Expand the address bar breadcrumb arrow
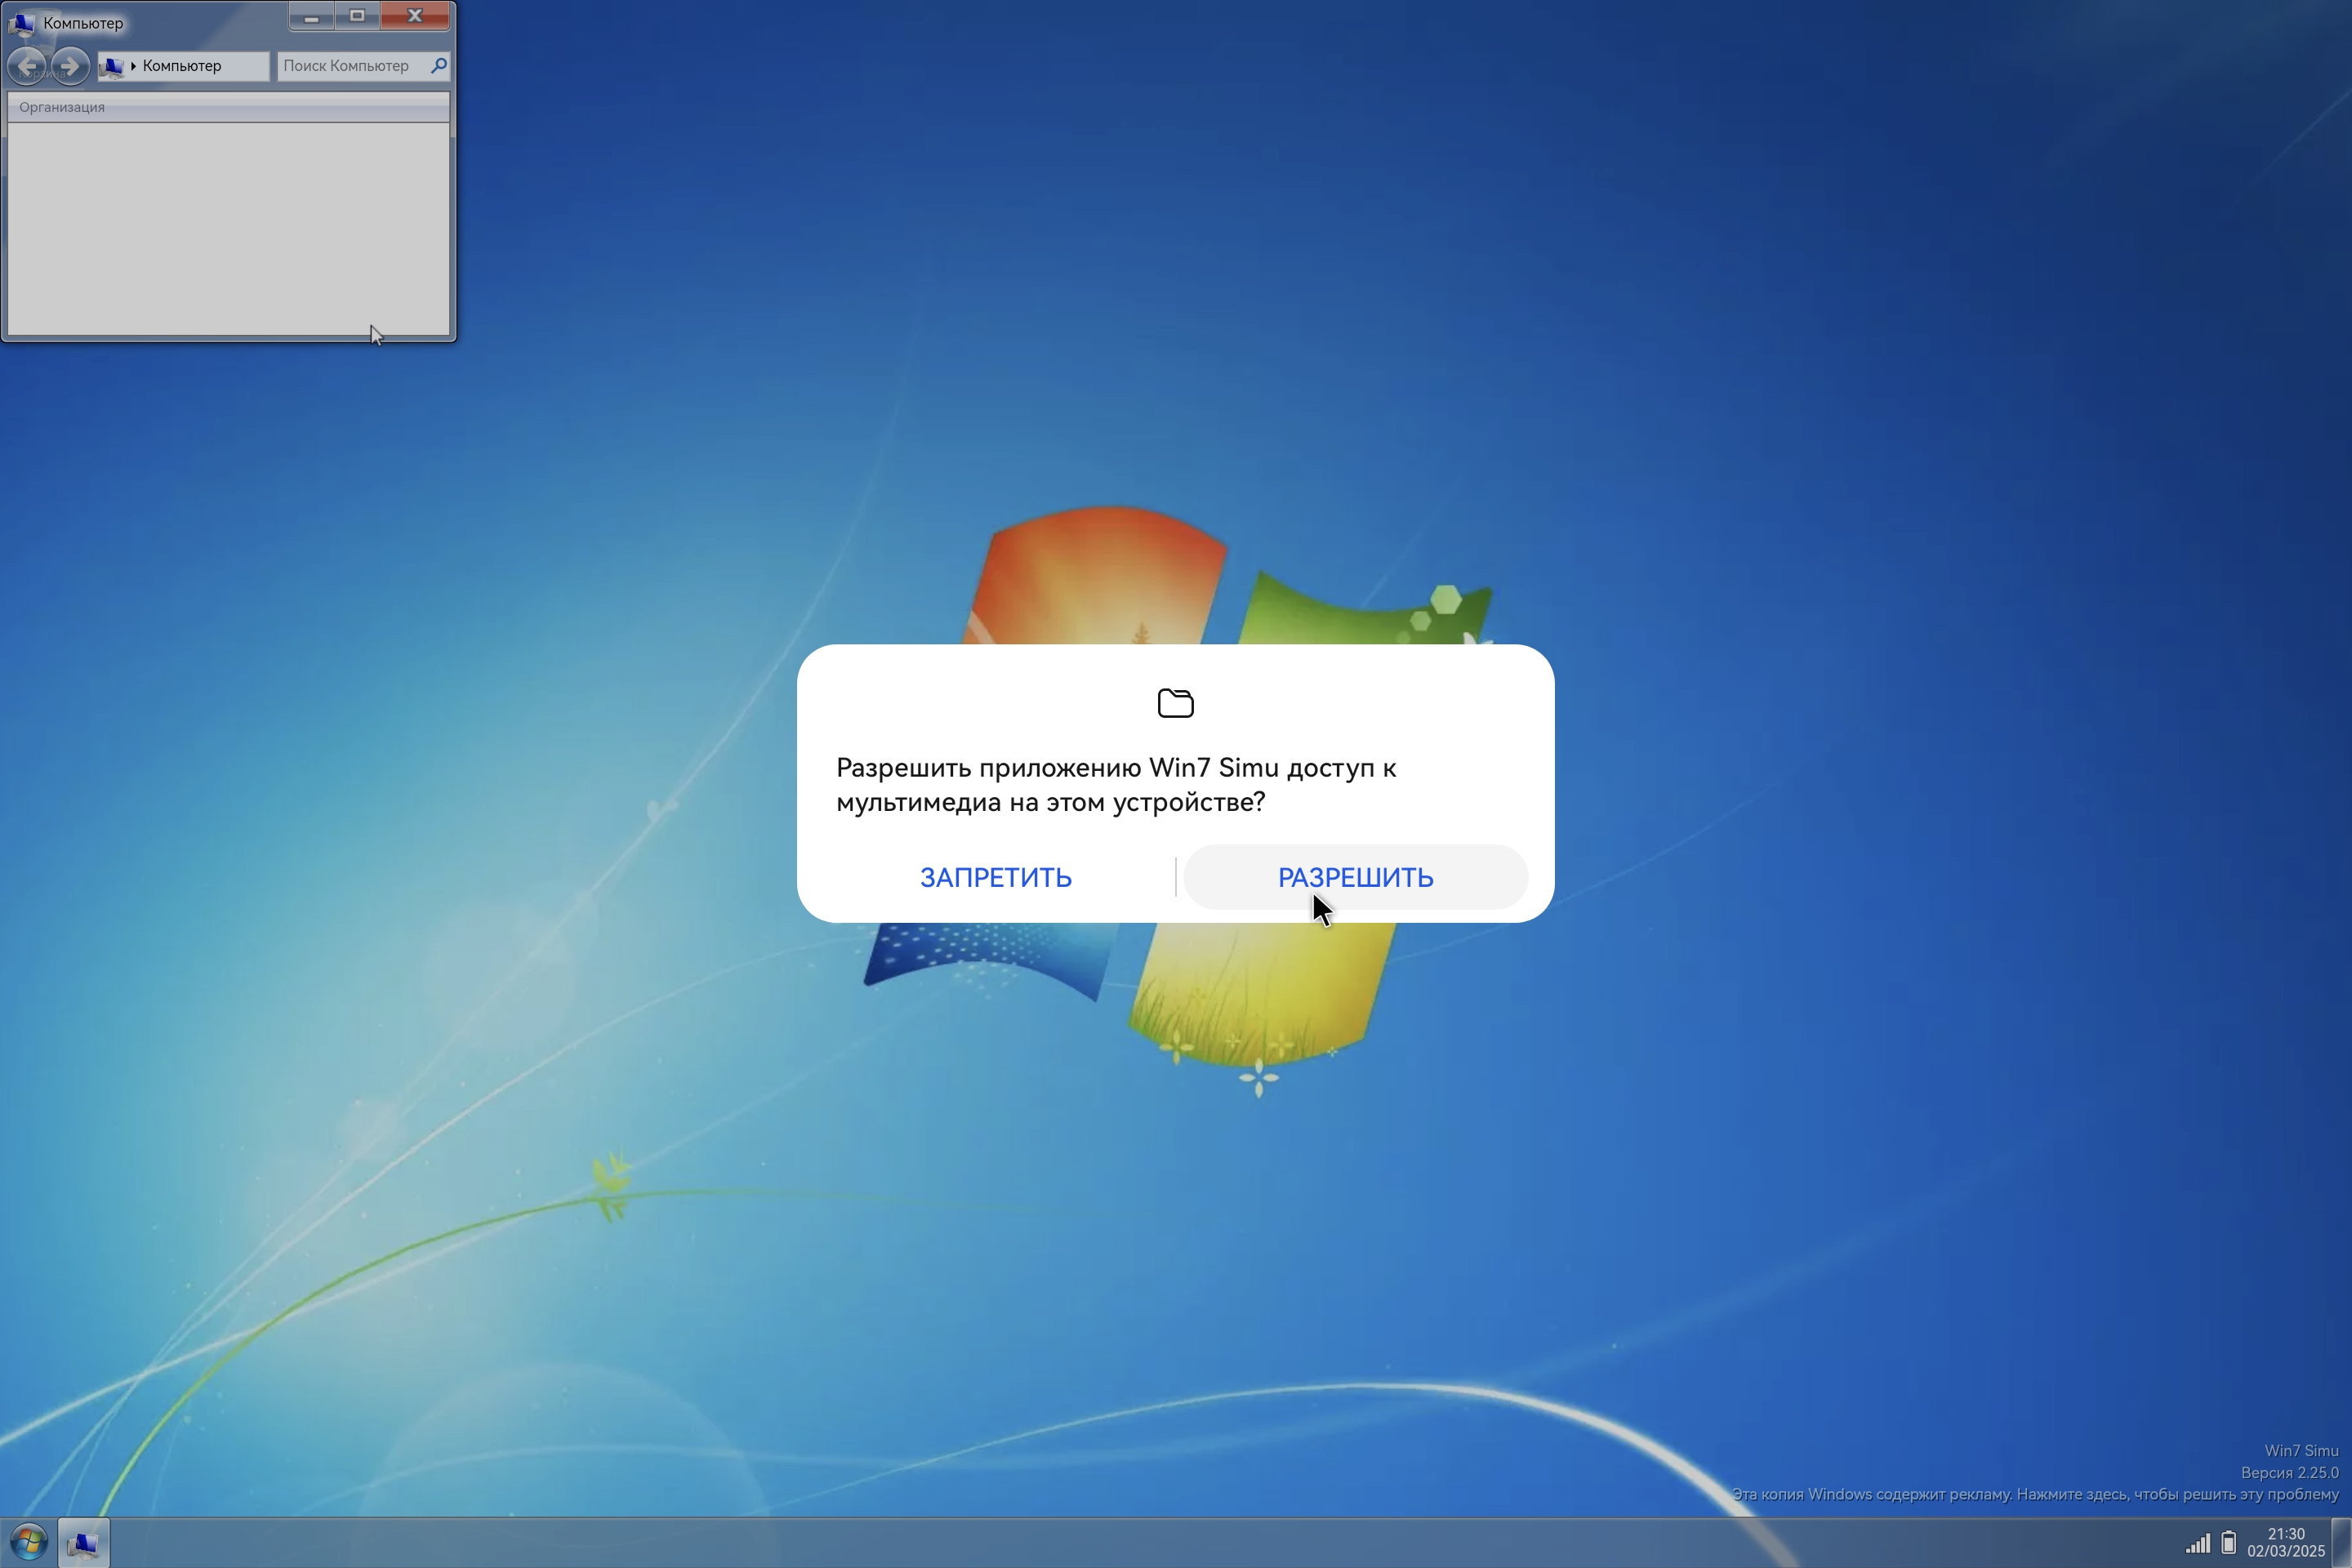Screen dimensions: 2352x1568 (x=133, y=66)
